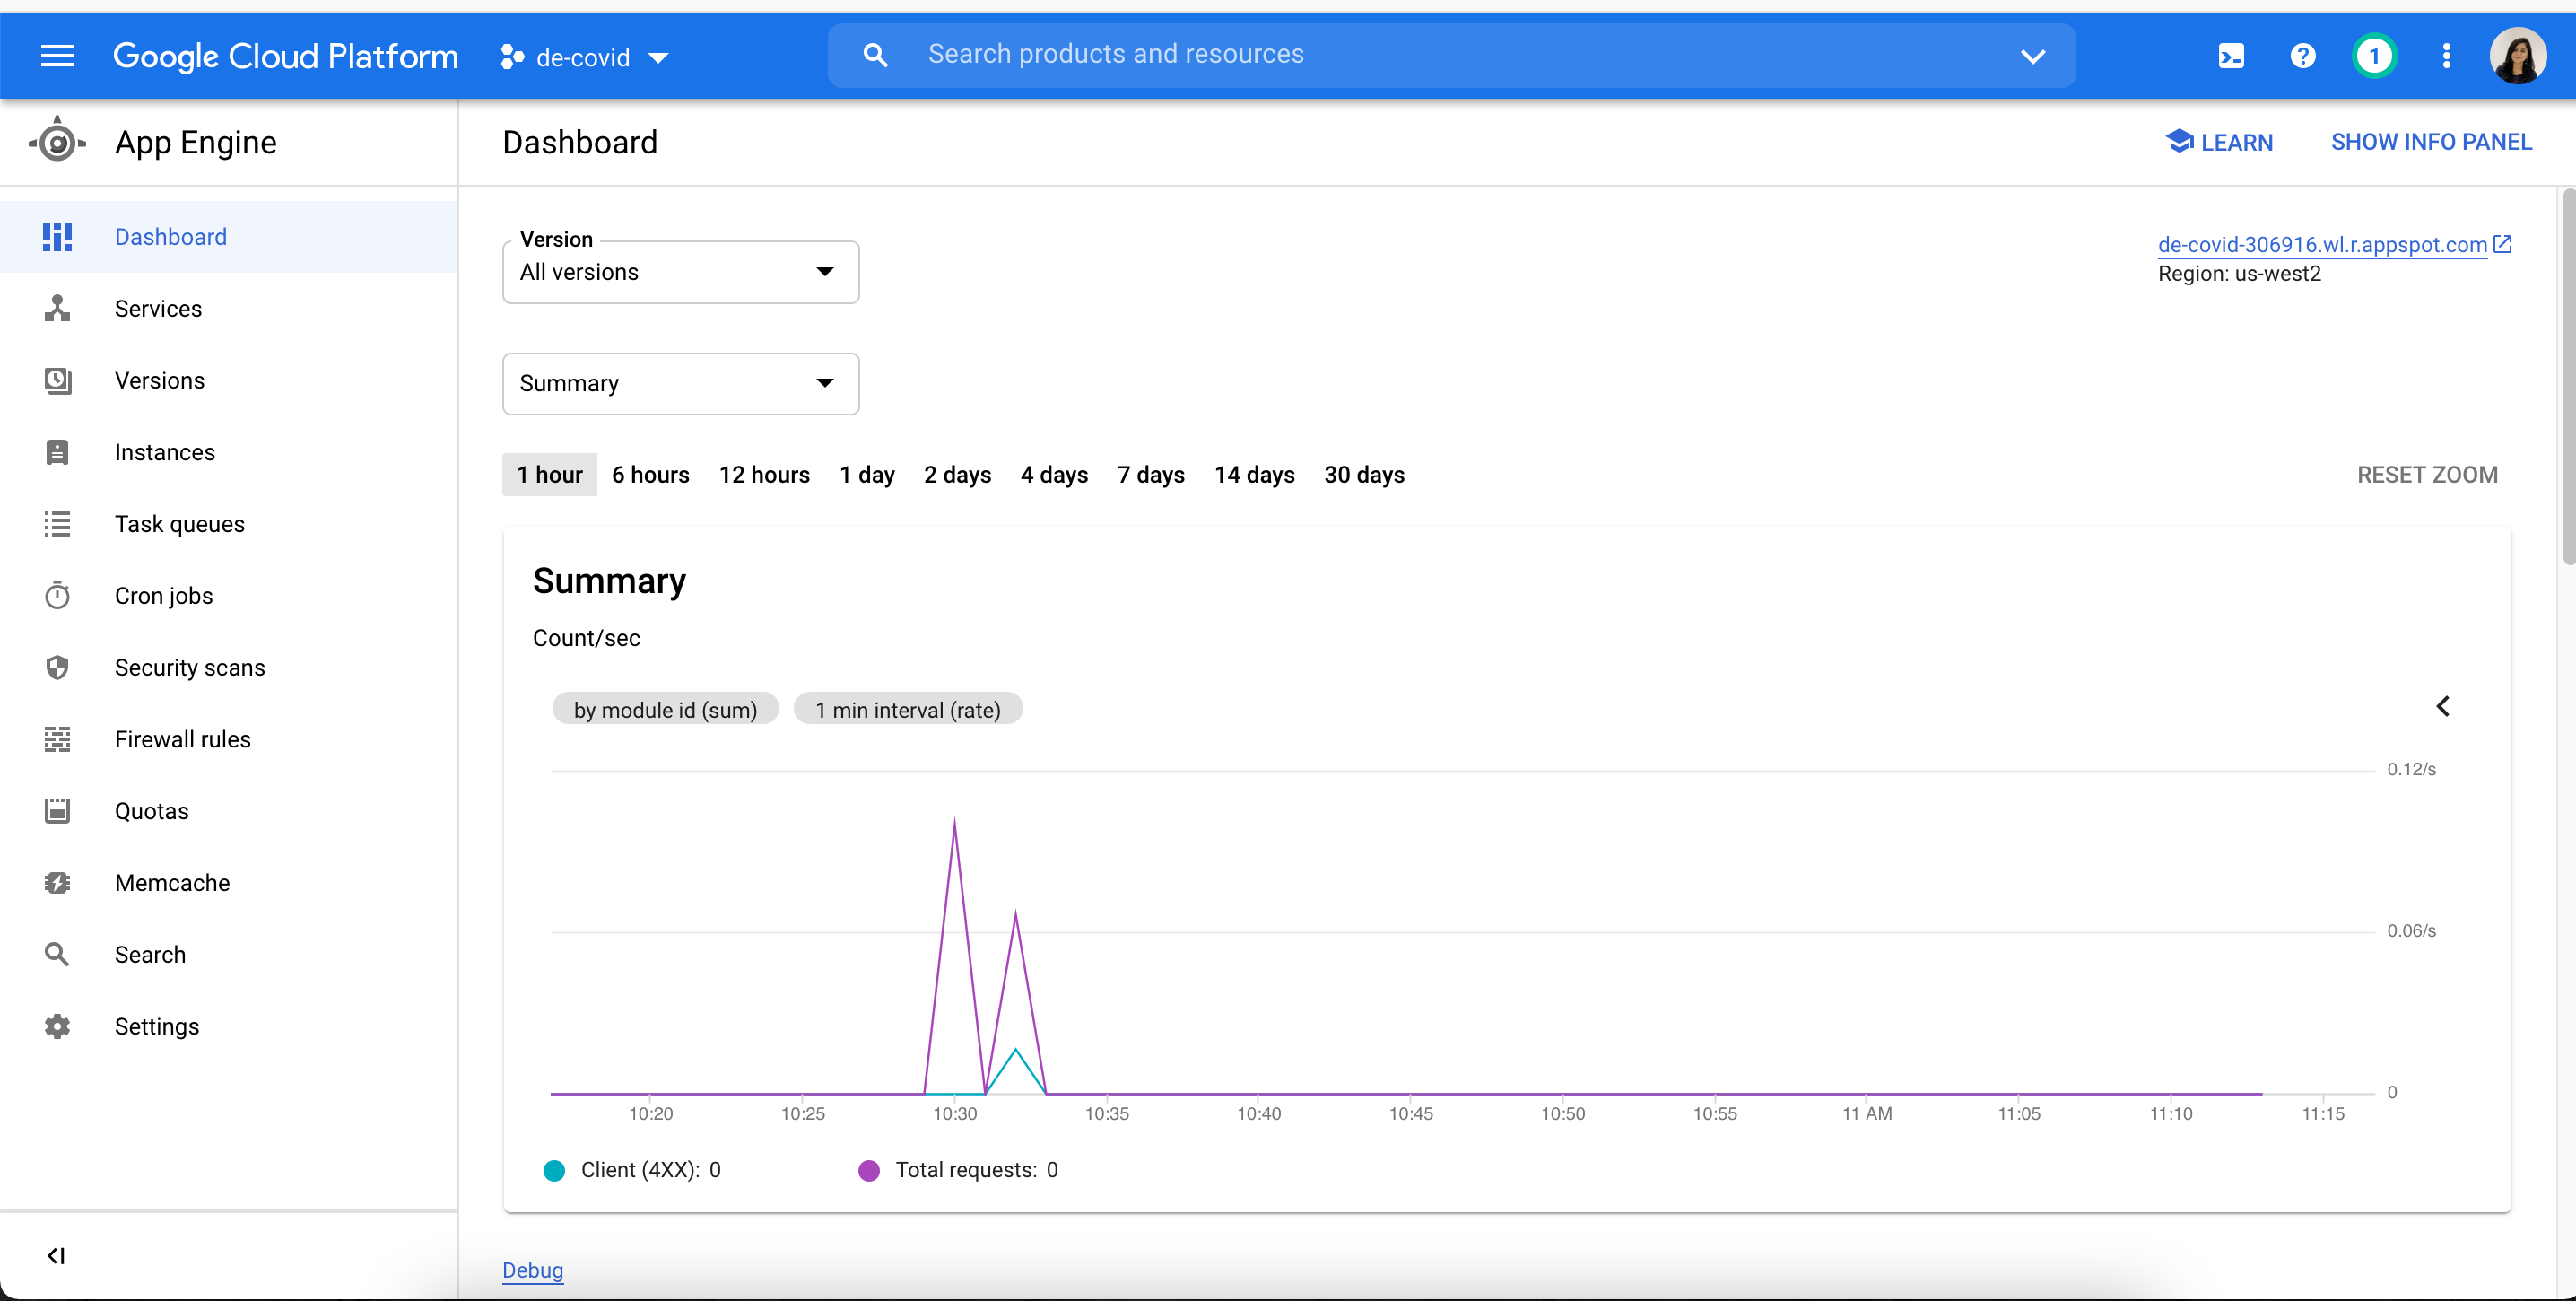Screen dimensions: 2576x1301
Task: Click SHOW INFO PANEL button
Action: pyautogui.click(x=2430, y=142)
